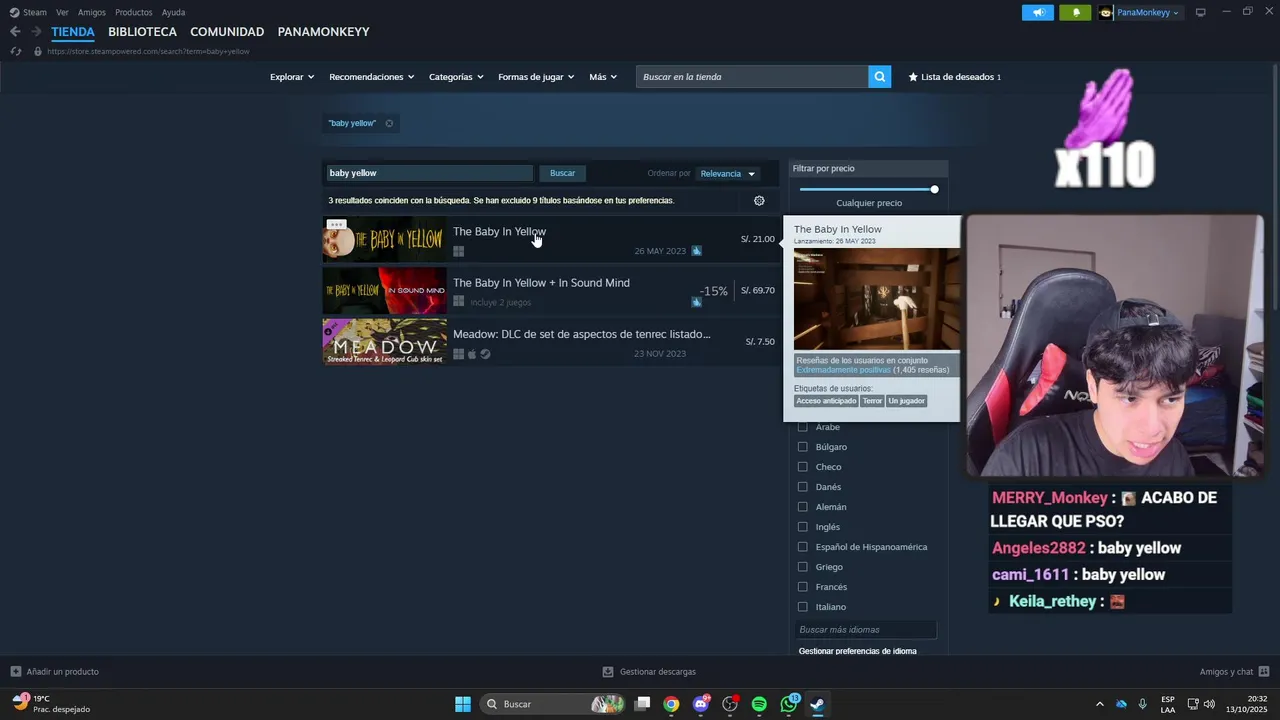Check the Alemán language filter

pyautogui.click(x=802, y=507)
